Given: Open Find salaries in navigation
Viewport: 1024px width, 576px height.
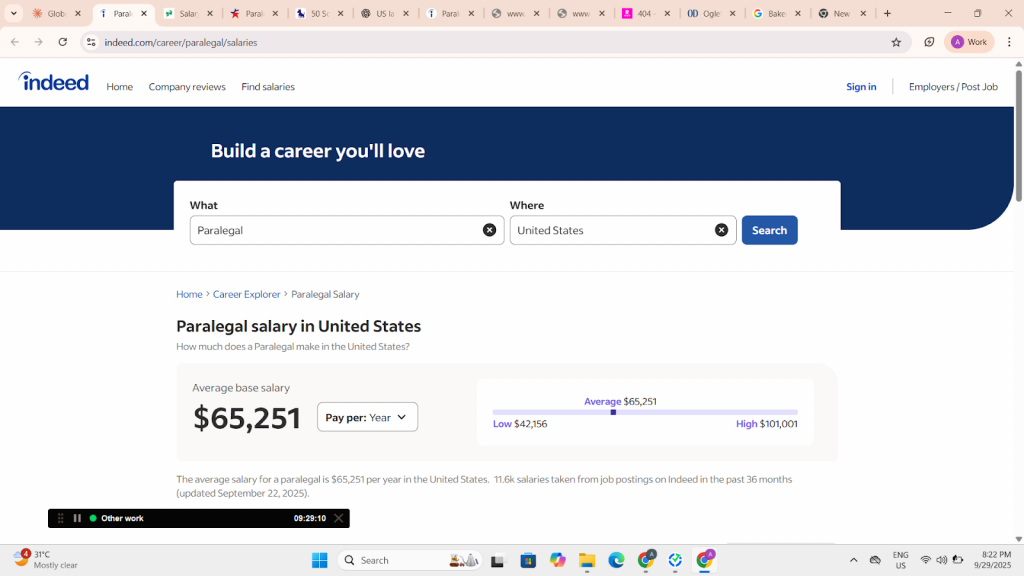Looking at the screenshot, I should (x=268, y=87).
